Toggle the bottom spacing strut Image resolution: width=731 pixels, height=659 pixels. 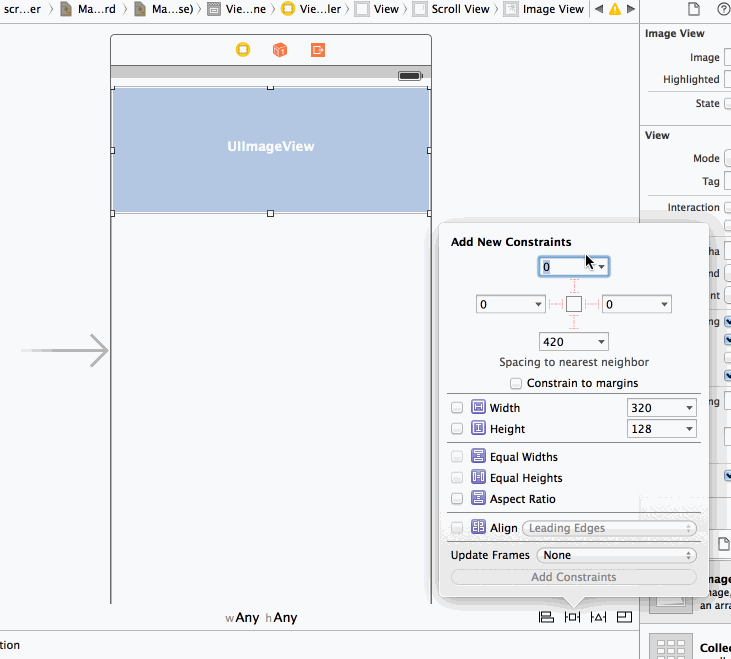pyautogui.click(x=574, y=322)
